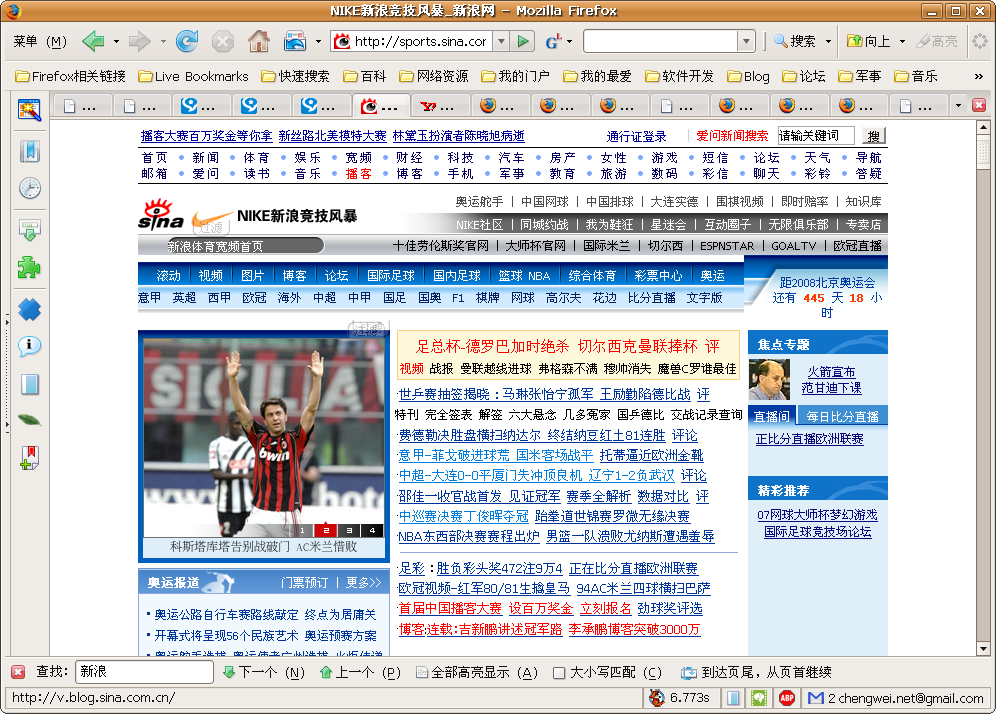Image resolution: width=996 pixels, height=714 pixels.
Task: Click the wand window icon above the sidebar
Action: [29, 109]
